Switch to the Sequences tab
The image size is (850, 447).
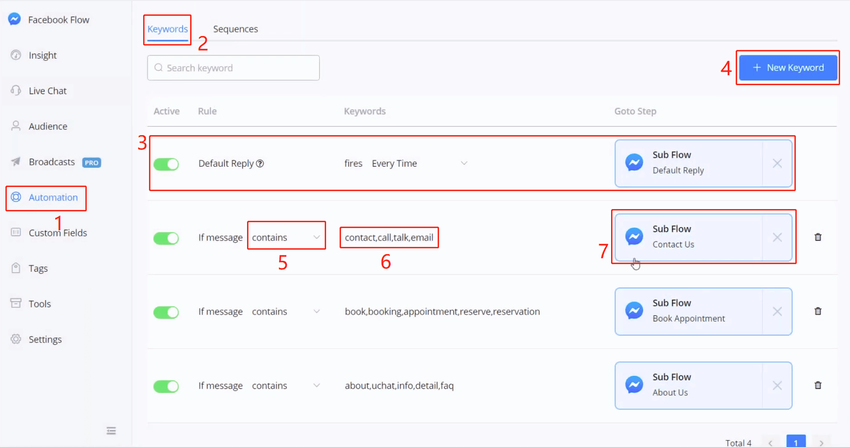[235, 29]
